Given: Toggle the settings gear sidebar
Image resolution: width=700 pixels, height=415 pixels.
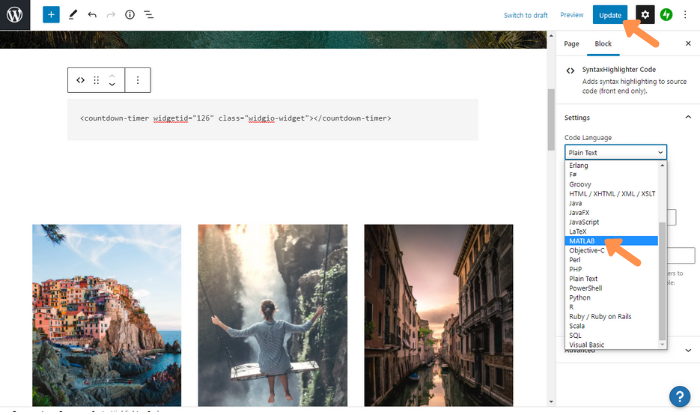Looking at the screenshot, I should (645, 15).
